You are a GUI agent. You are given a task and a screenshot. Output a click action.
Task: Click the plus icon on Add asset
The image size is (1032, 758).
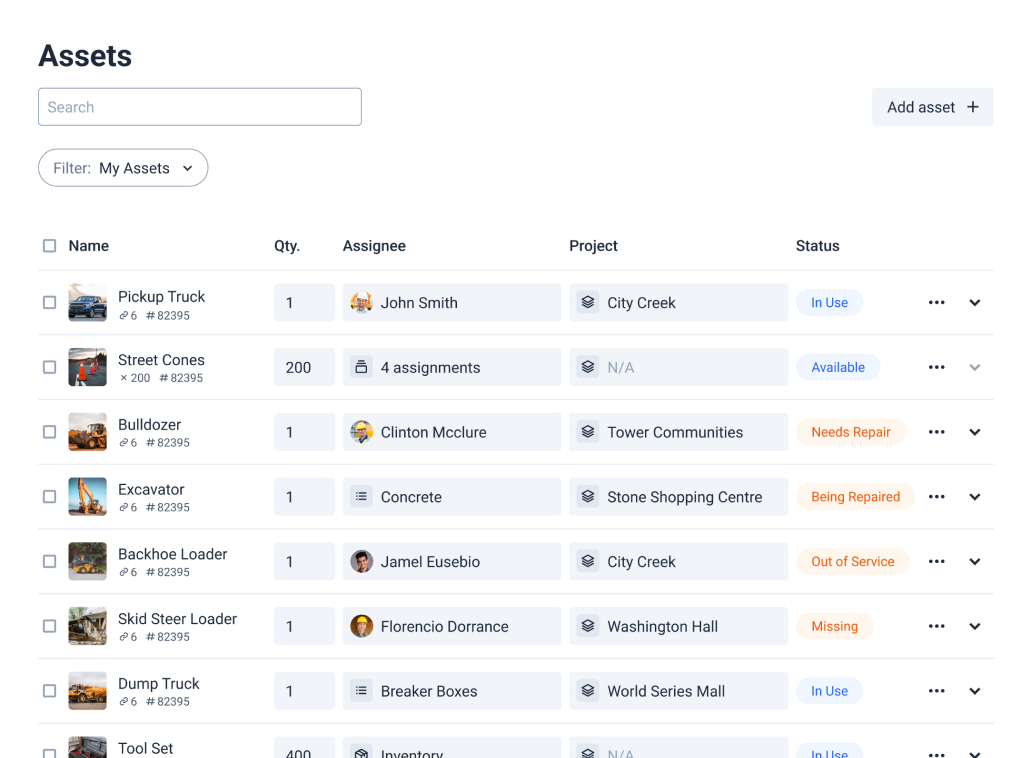[972, 107]
